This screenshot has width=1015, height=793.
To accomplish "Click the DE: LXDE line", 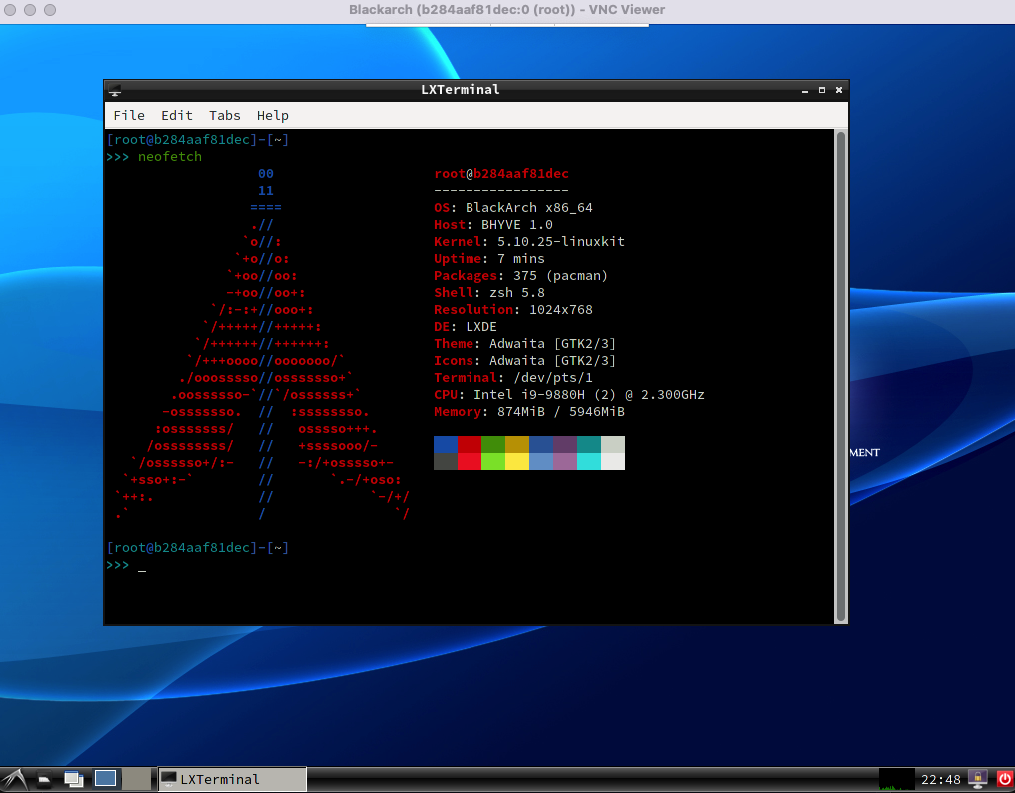I will 465,327.
